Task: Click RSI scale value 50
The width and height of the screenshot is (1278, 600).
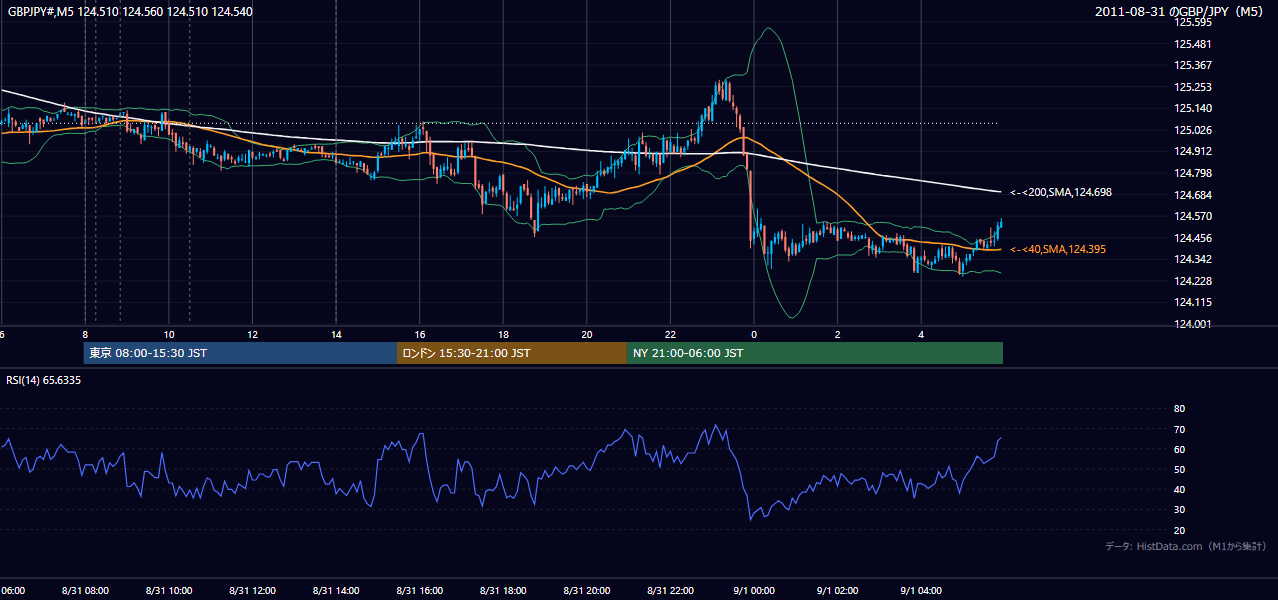Action: pyautogui.click(x=1179, y=469)
